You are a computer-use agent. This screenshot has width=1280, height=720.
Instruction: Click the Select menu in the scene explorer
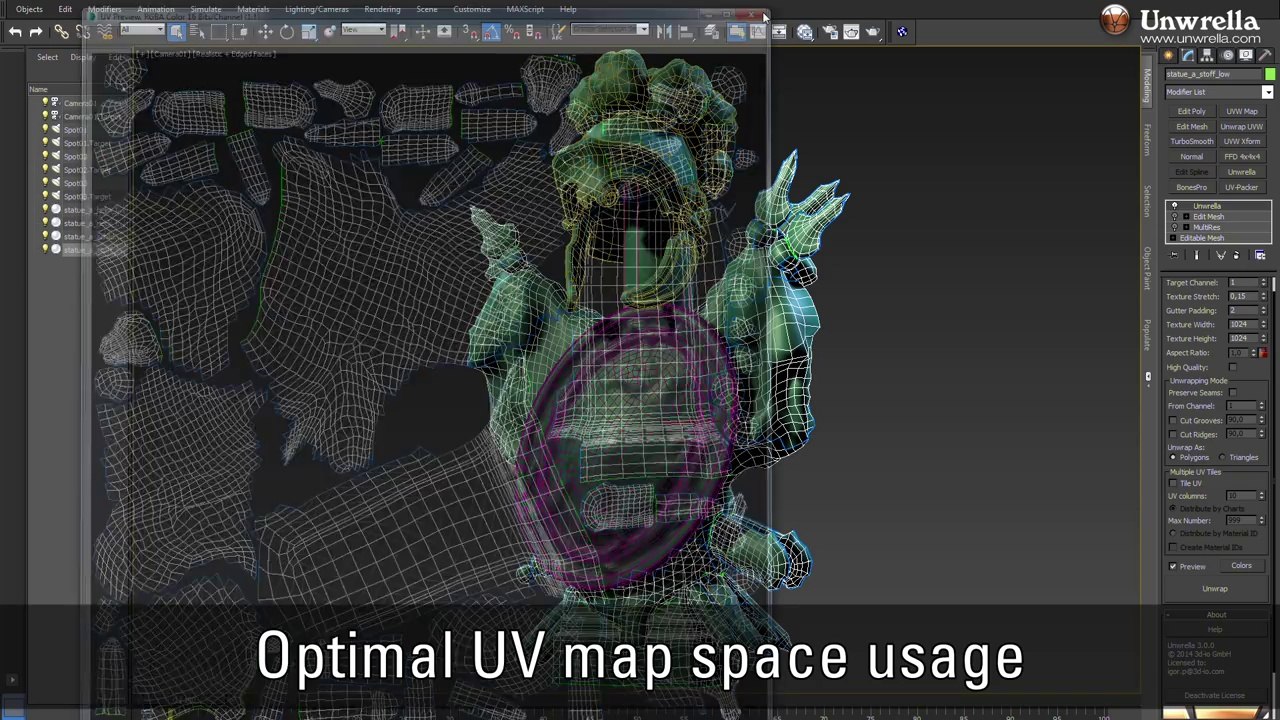tap(47, 57)
